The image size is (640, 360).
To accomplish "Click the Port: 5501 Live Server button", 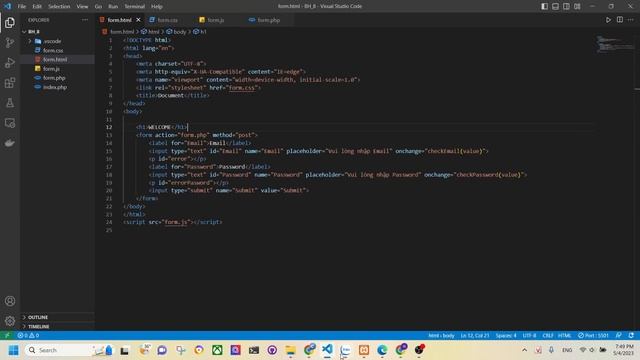I will coord(593,336).
